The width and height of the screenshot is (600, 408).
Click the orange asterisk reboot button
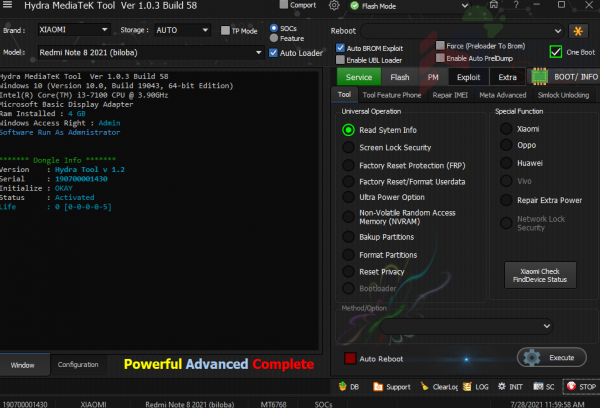pos(578,31)
